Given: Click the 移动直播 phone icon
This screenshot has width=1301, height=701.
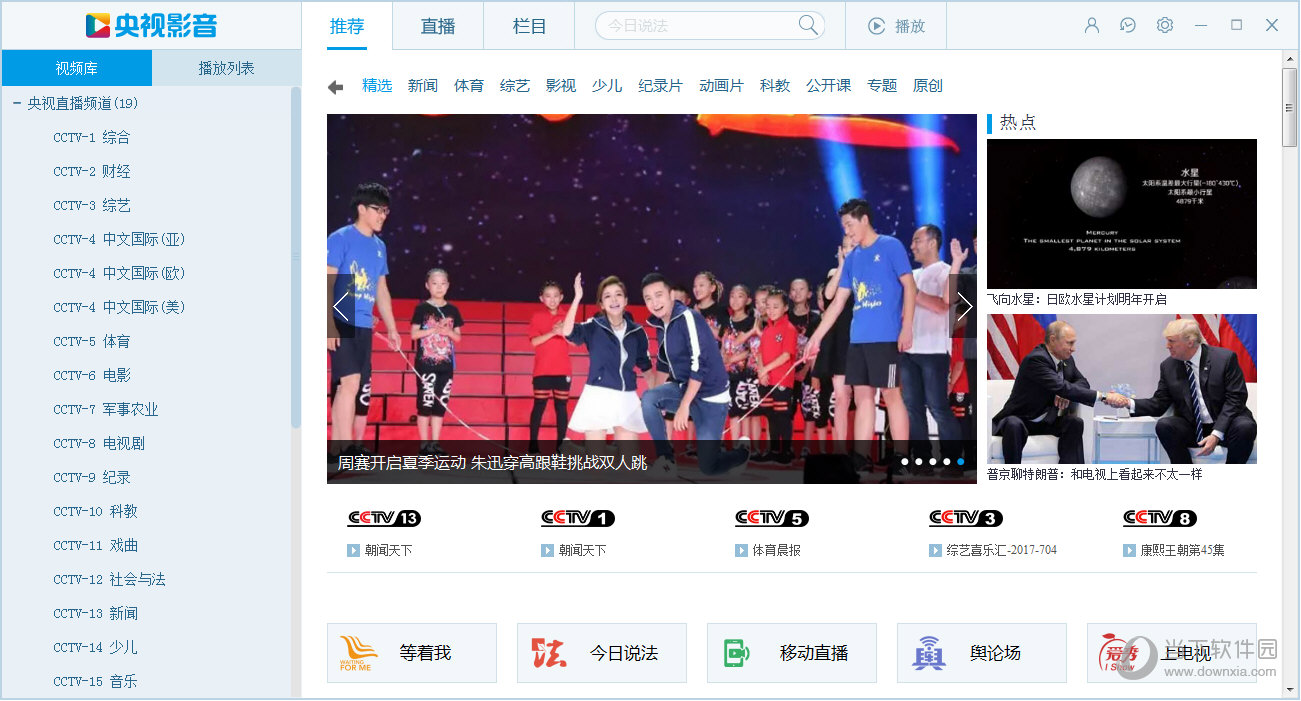Looking at the screenshot, I should (x=737, y=653).
